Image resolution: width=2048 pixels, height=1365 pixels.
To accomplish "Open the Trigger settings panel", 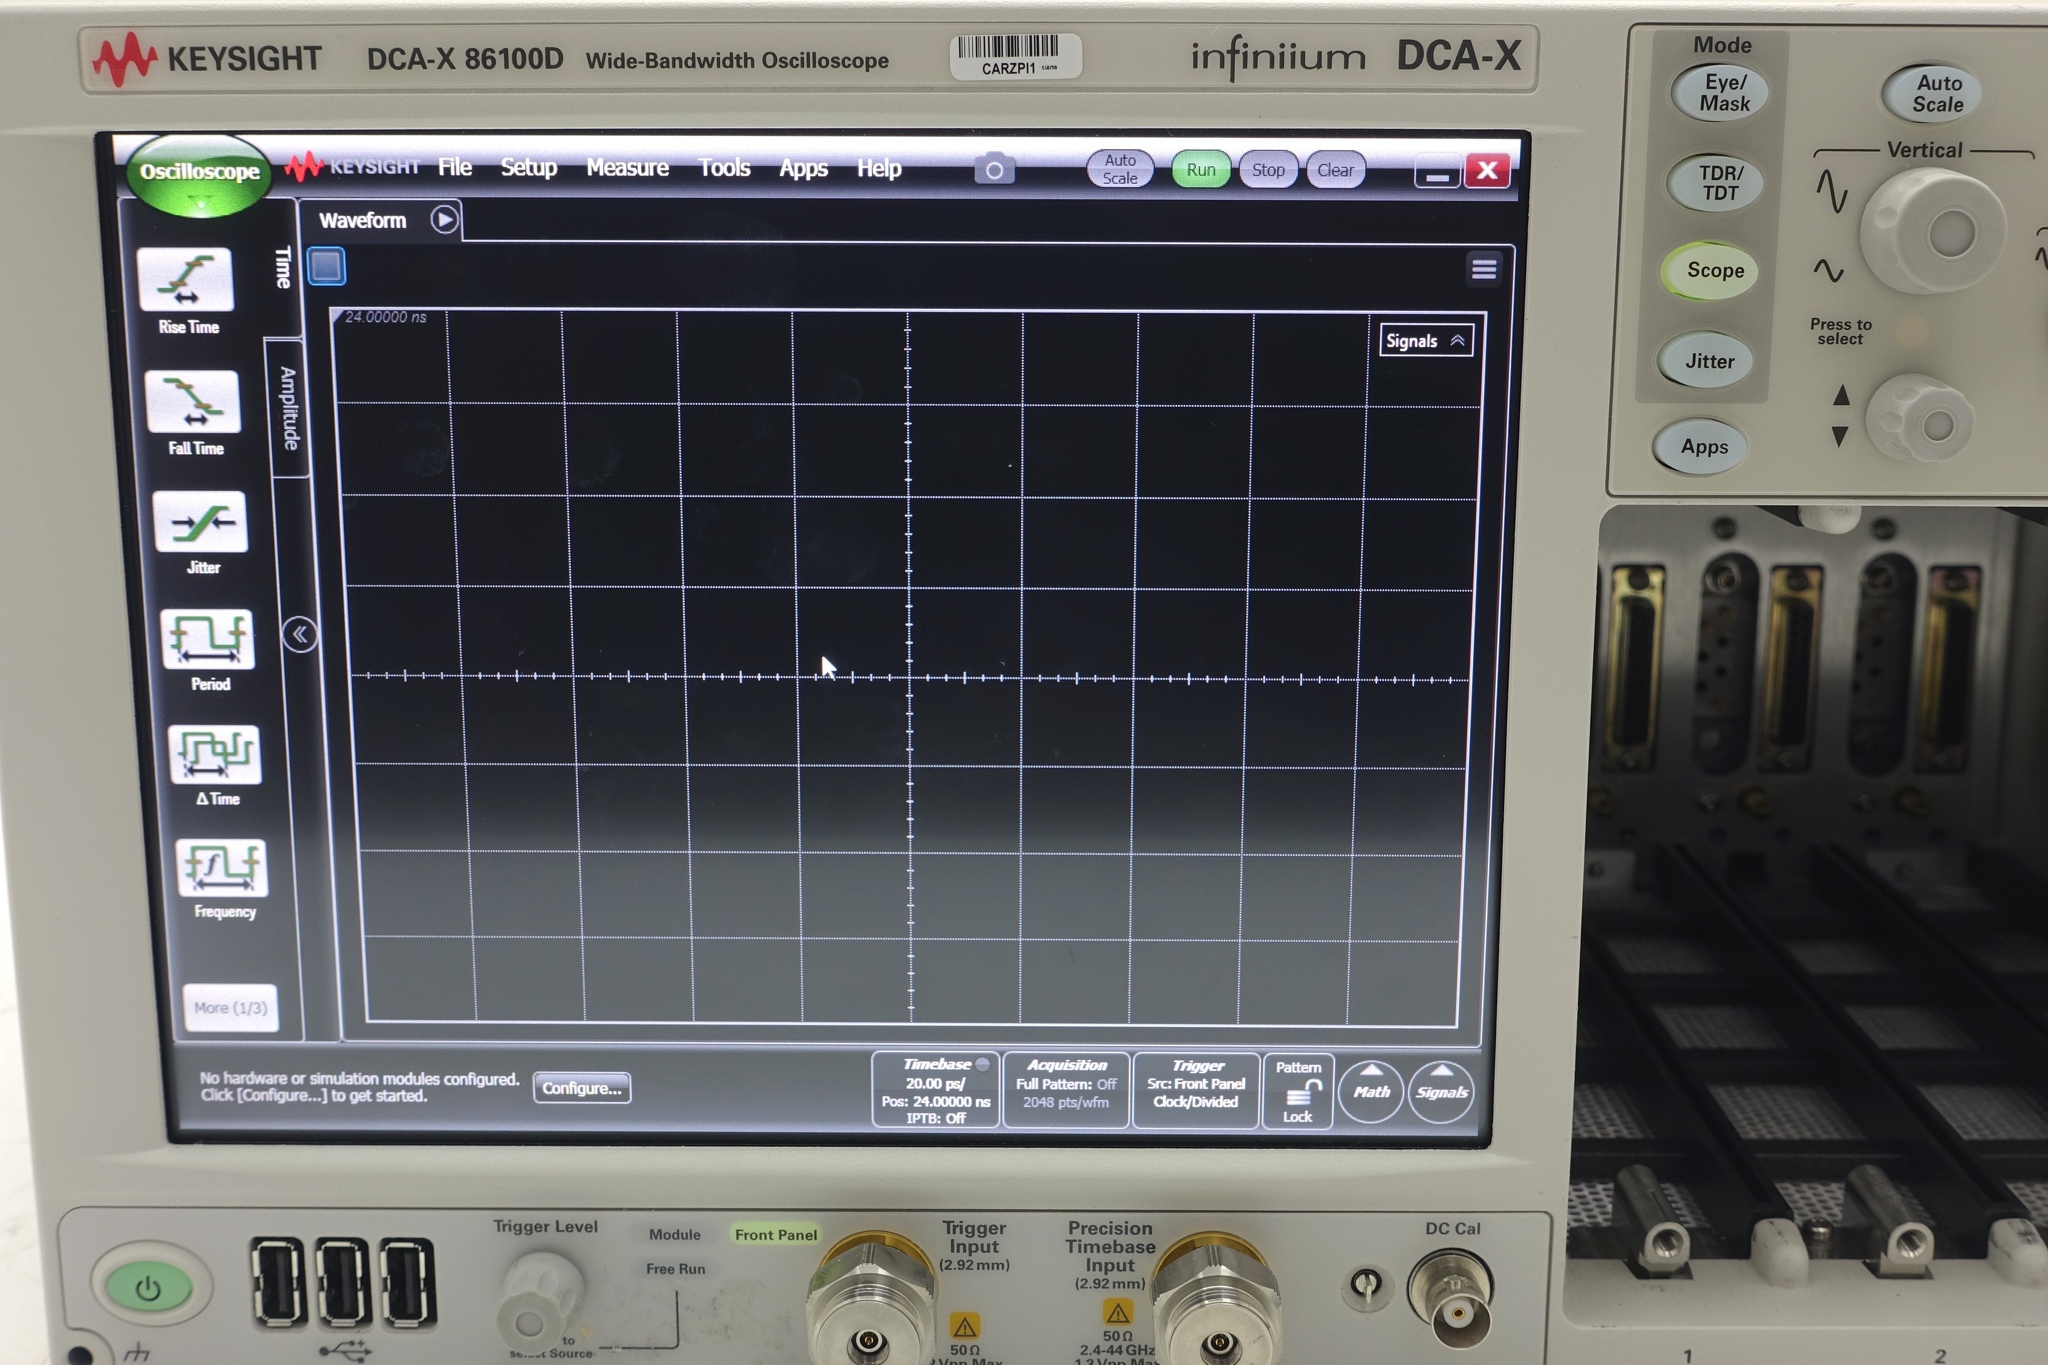I will pos(1196,1090).
